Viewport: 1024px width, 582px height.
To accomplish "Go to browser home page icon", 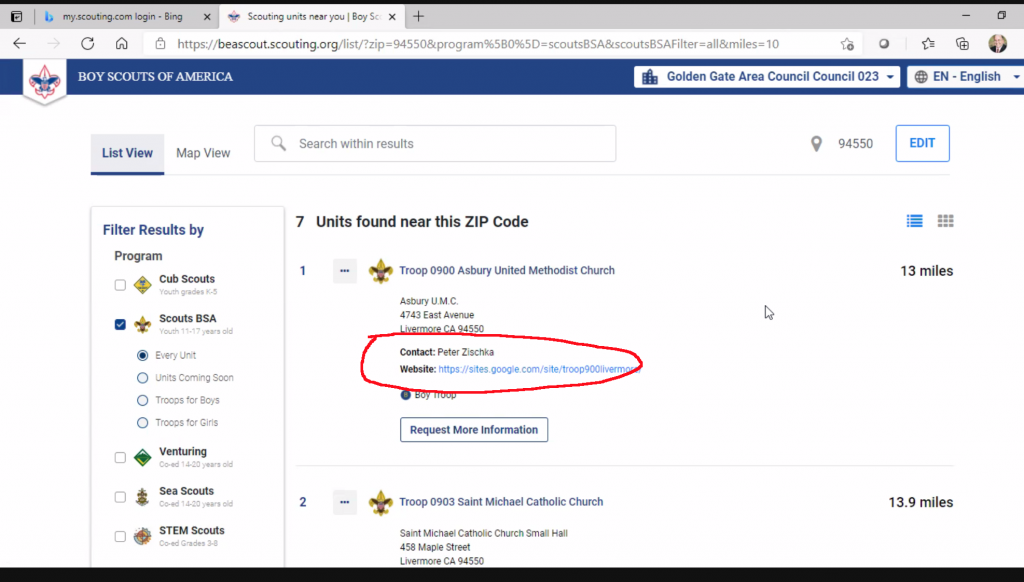I will click(x=121, y=44).
